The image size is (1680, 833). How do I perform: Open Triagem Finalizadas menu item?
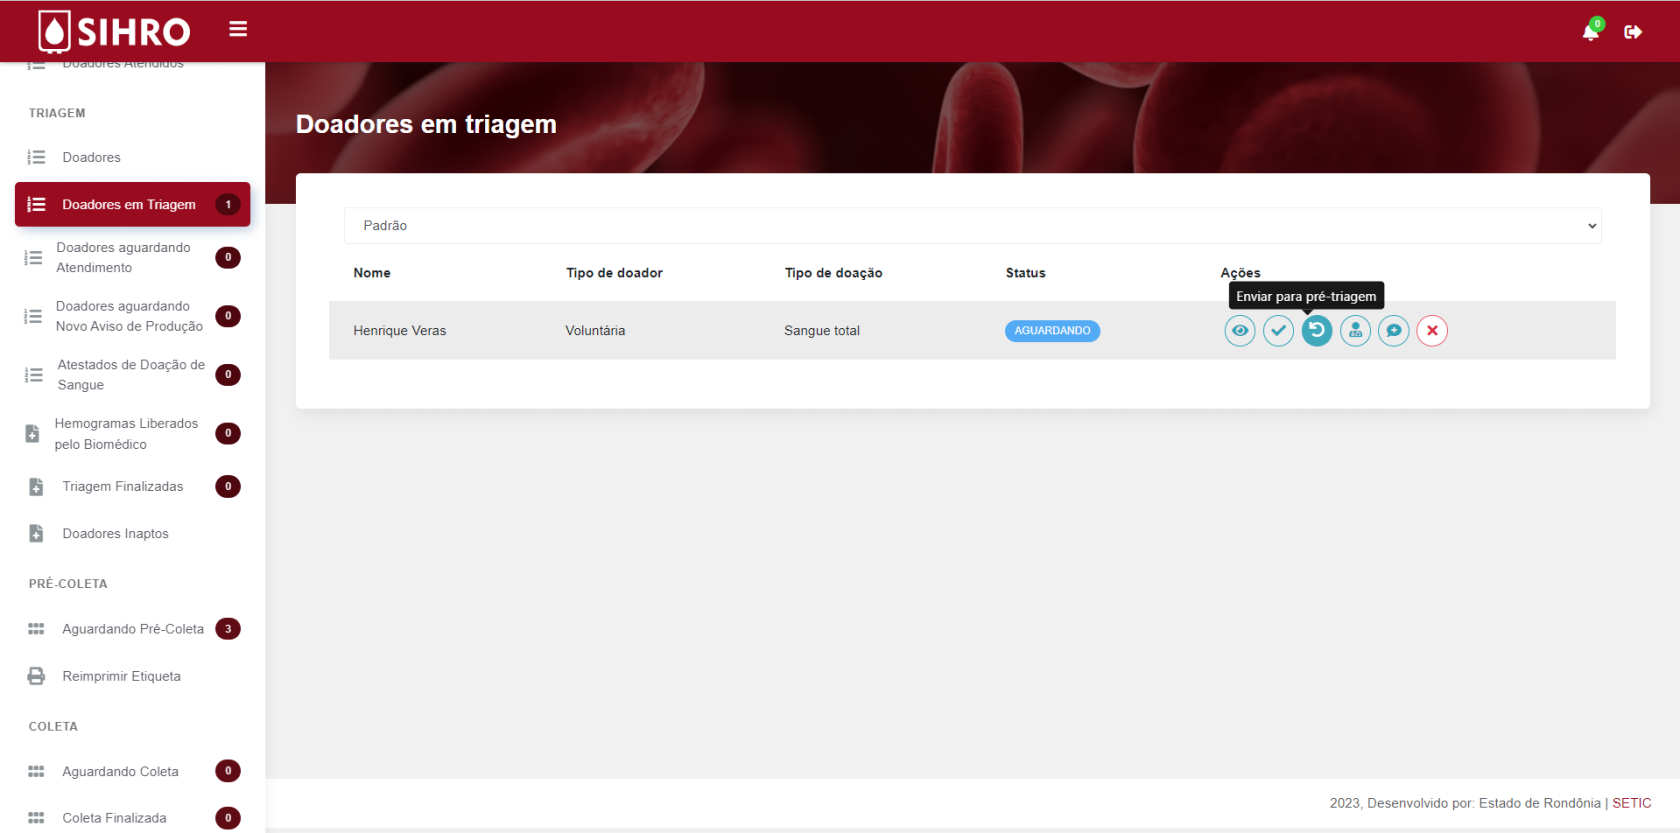(x=132, y=487)
